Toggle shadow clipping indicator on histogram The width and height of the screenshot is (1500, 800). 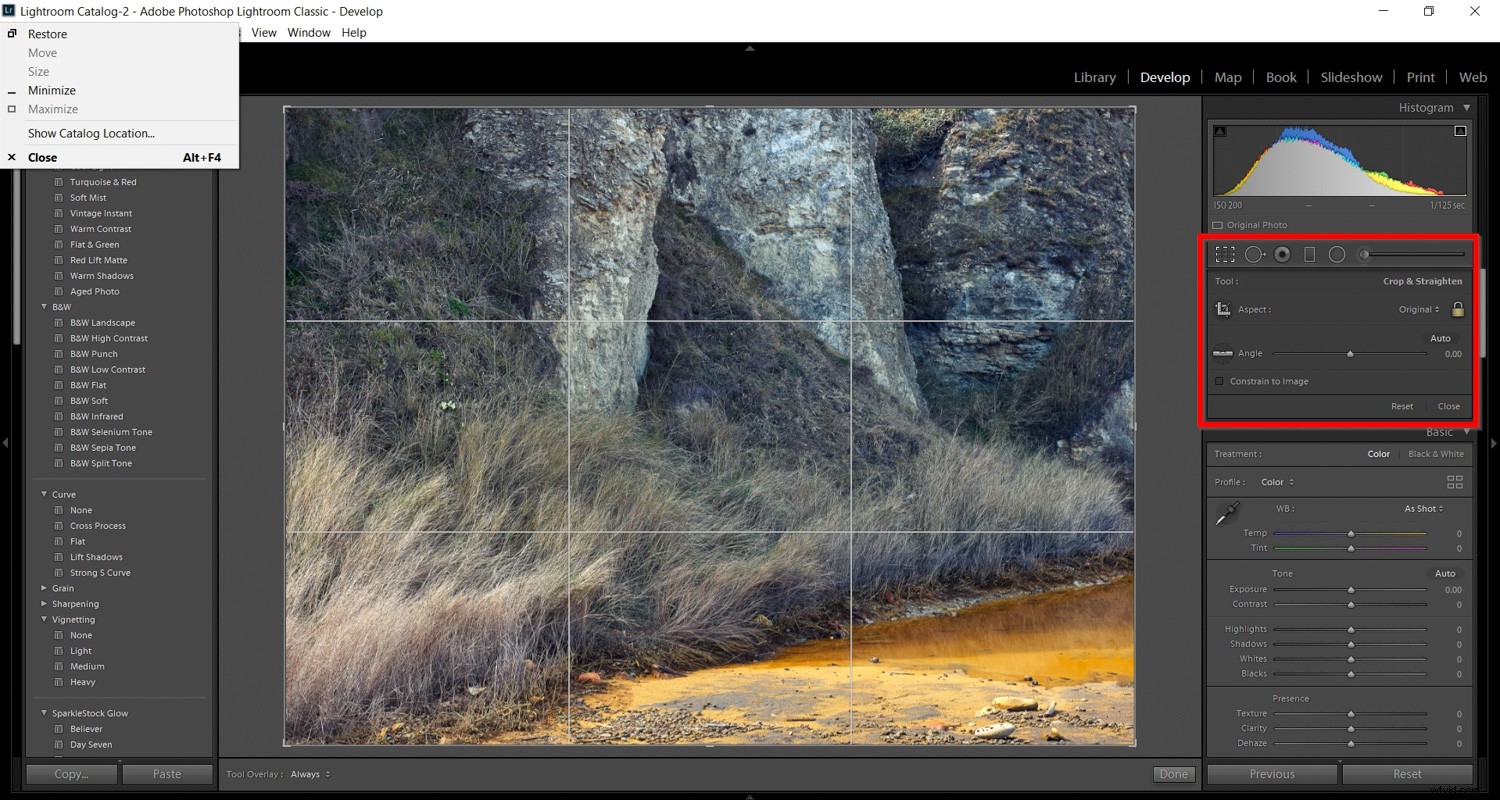point(1220,130)
